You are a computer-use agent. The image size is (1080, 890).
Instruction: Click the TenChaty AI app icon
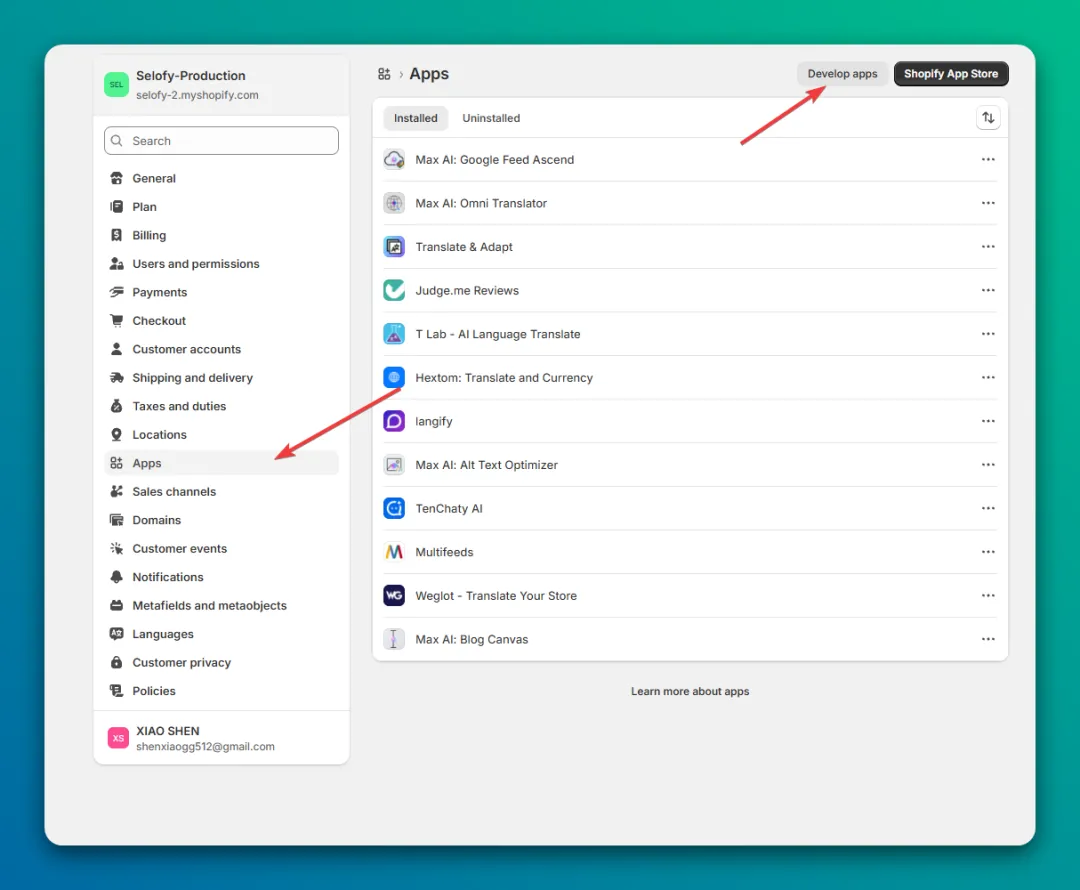pos(394,508)
